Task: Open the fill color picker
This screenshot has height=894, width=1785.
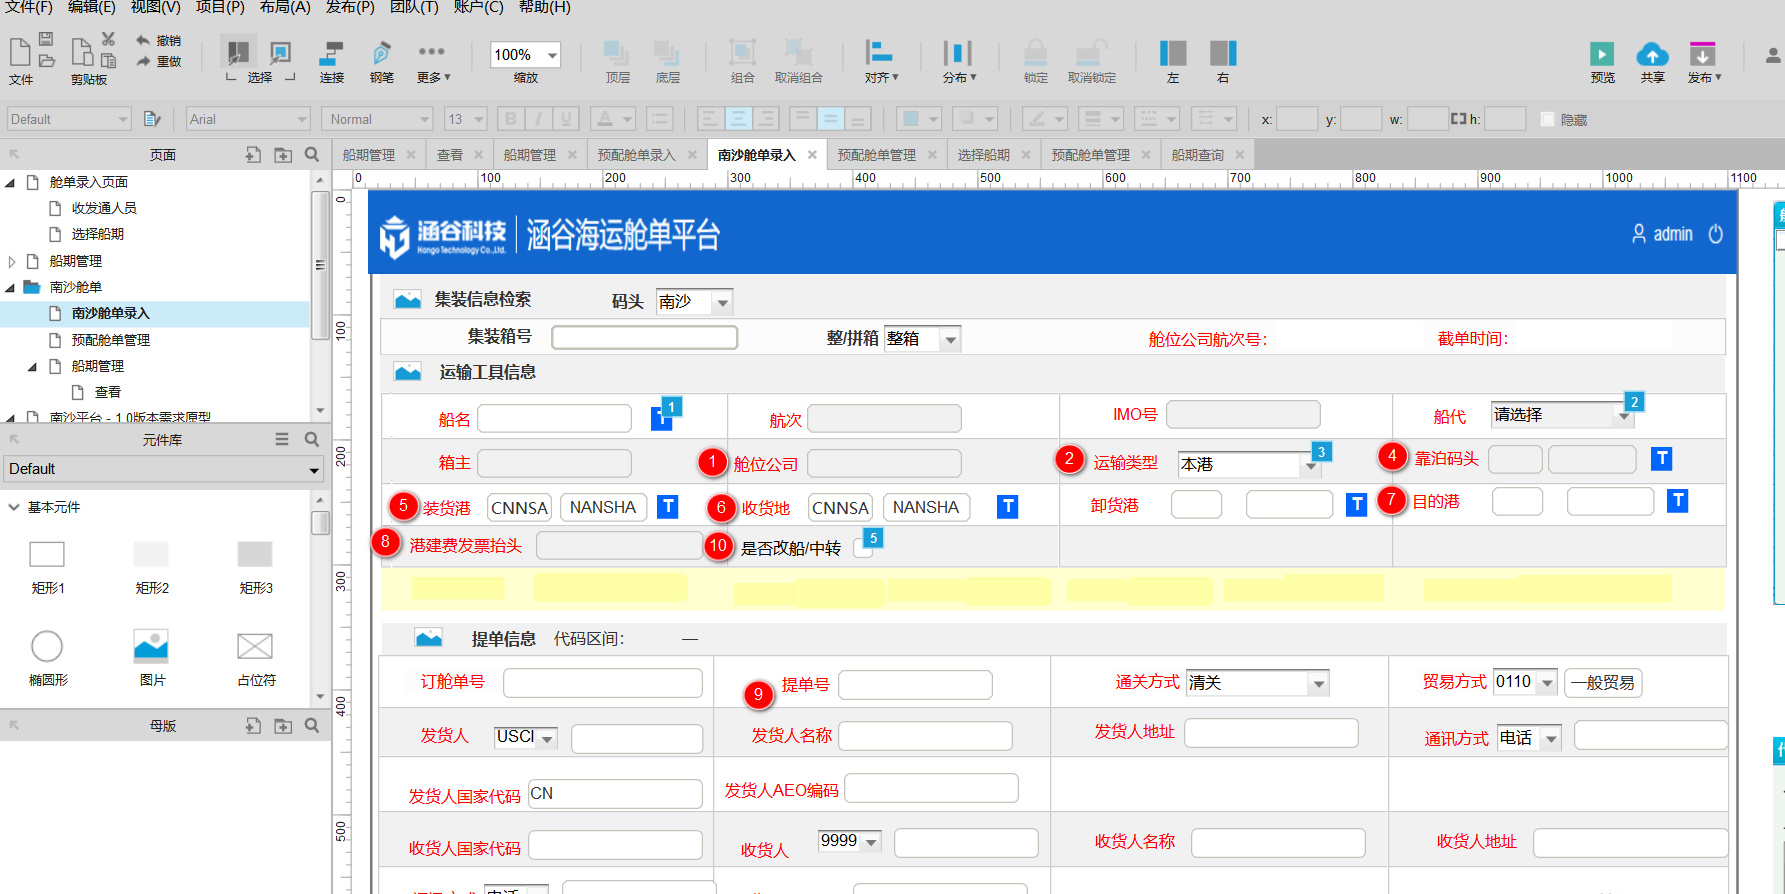Action: click(x=918, y=119)
